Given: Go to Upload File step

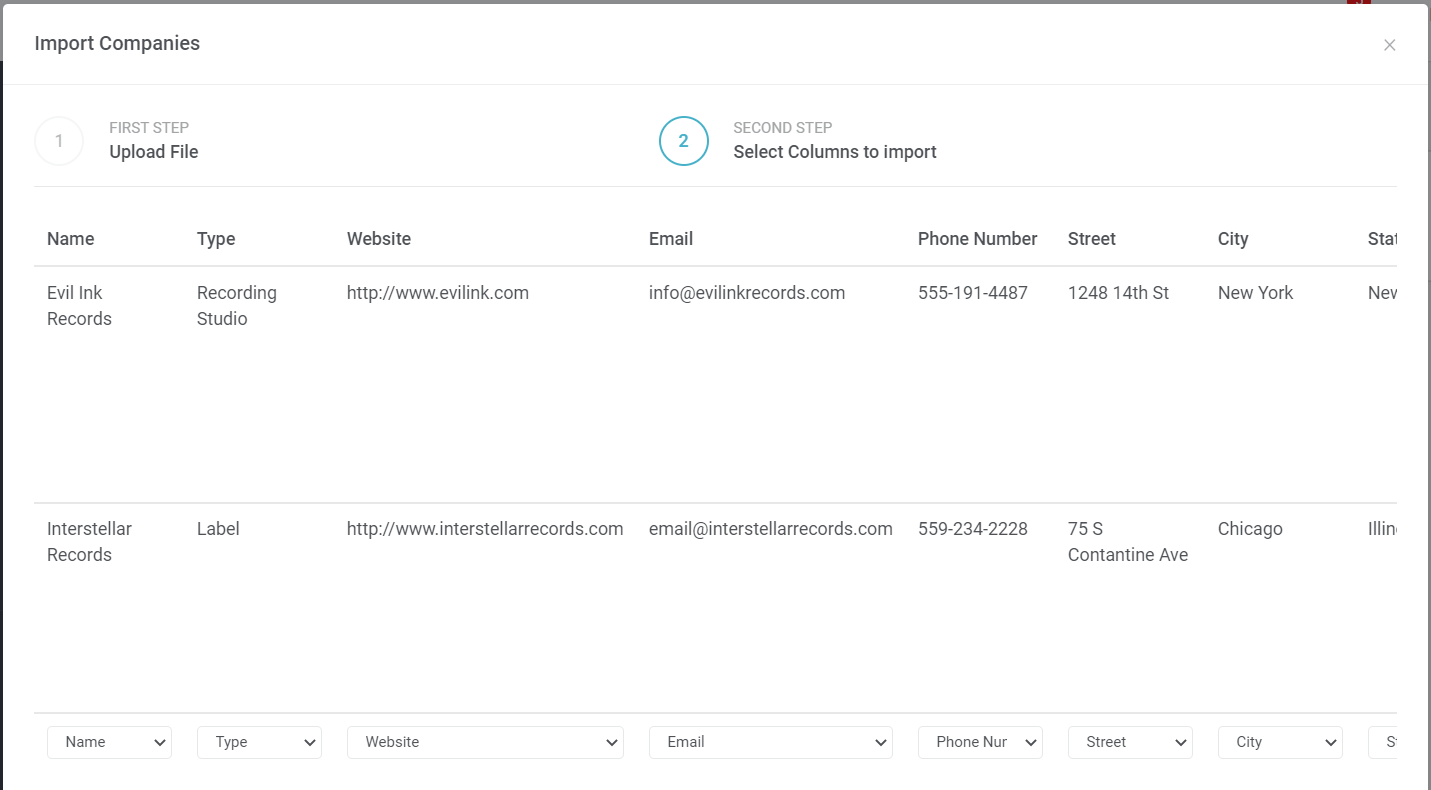Looking at the screenshot, I should click(153, 152).
